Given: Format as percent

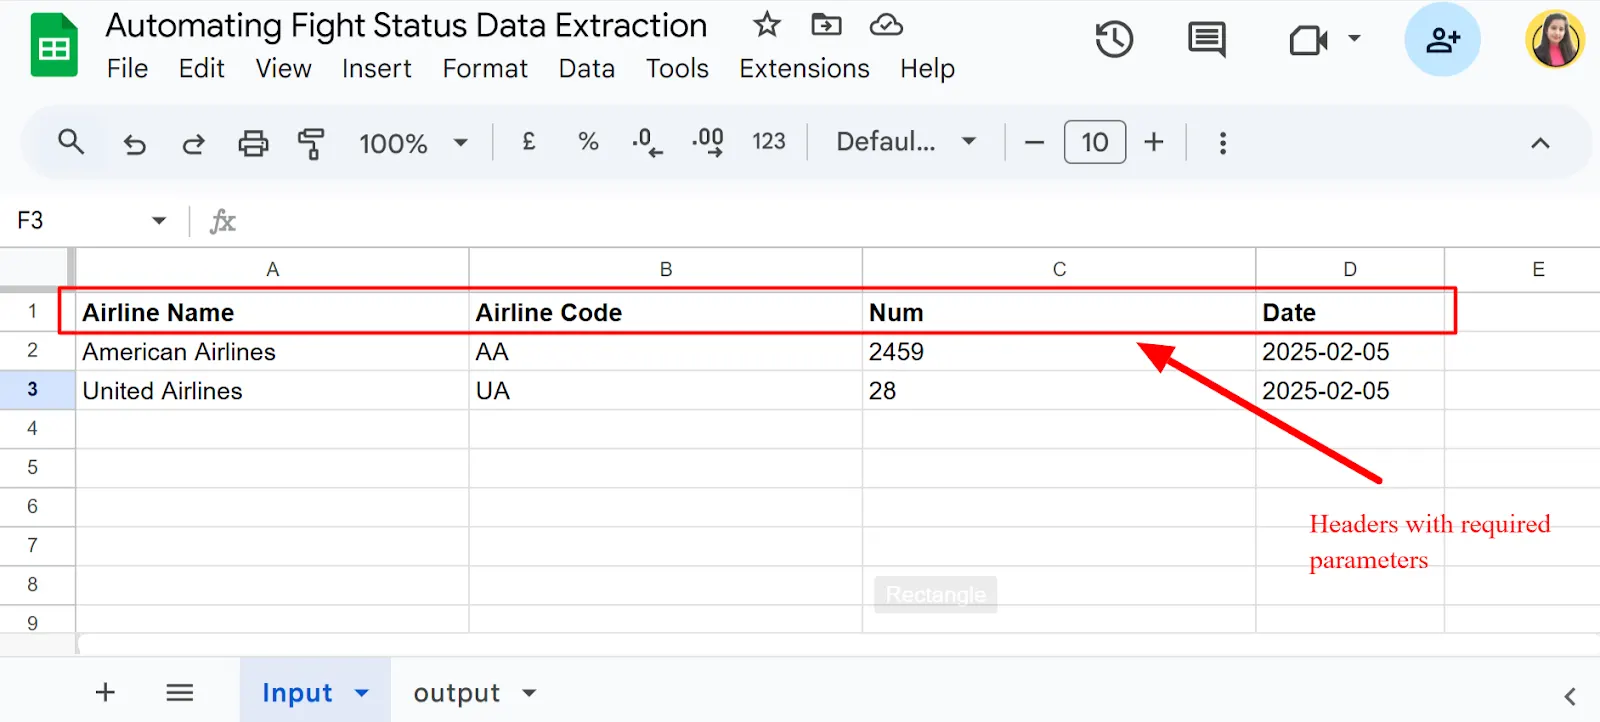Looking at the screenshot, I should pyautogui.click(x=588, y=142).
